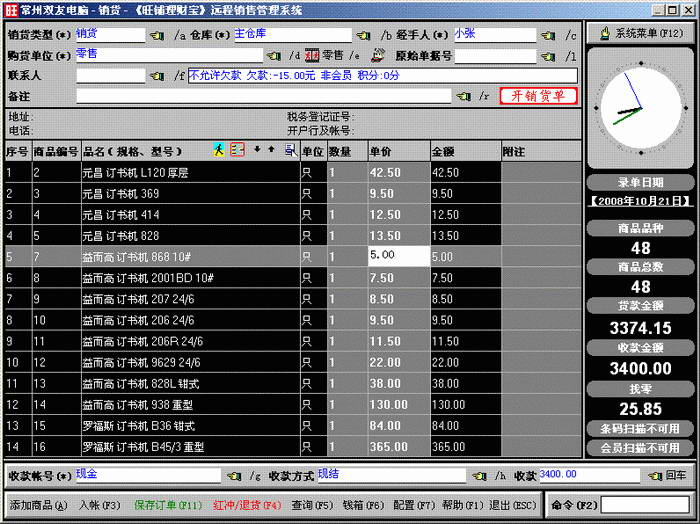Click the empty 联系人 input field
The width and height of the screenshot is (700, 524).
(111, 75)
